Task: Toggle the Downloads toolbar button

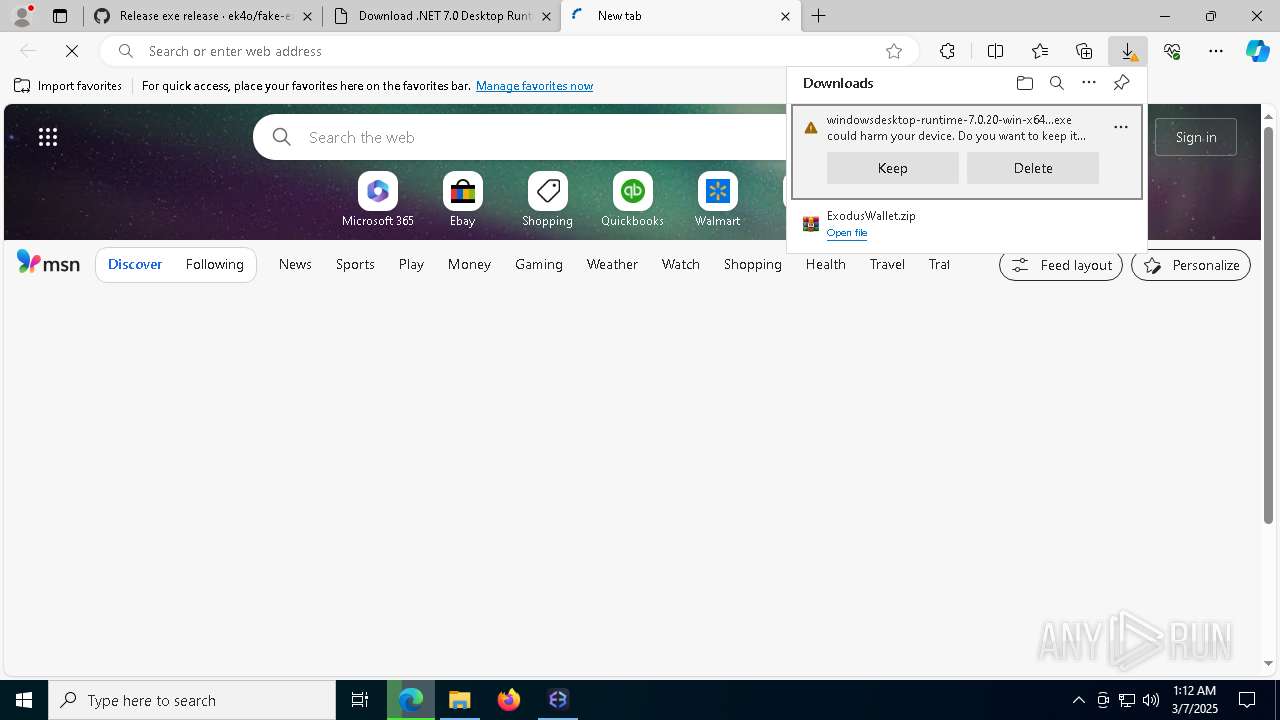Action: click(x=1128, y=51)
